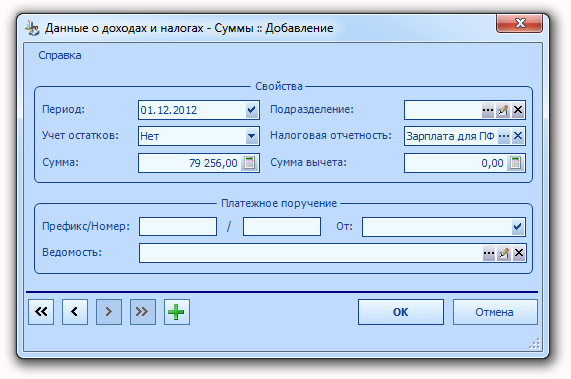Click the Налоговая отчетность text Зарплата для ПФ
Screen dimensions: 571x379
[x=450, y=136]
